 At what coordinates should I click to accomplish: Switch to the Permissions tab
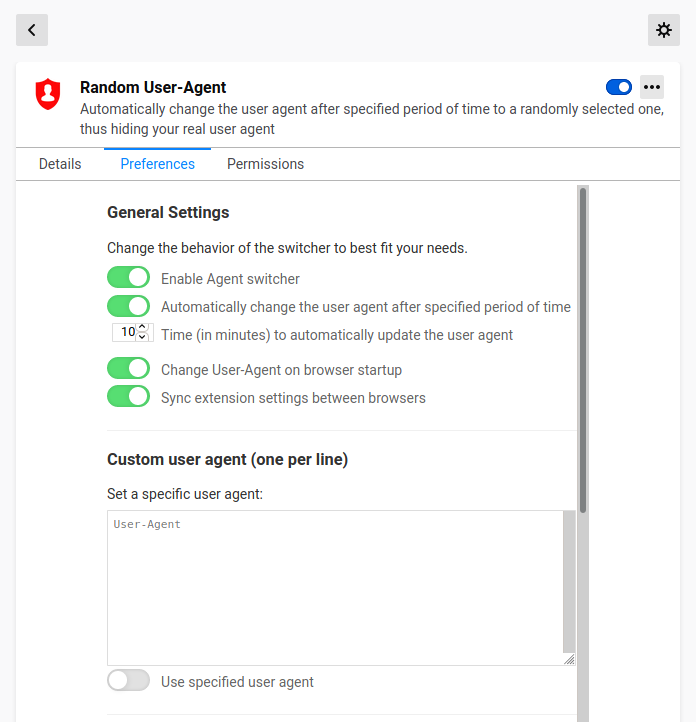click(265, 164)
